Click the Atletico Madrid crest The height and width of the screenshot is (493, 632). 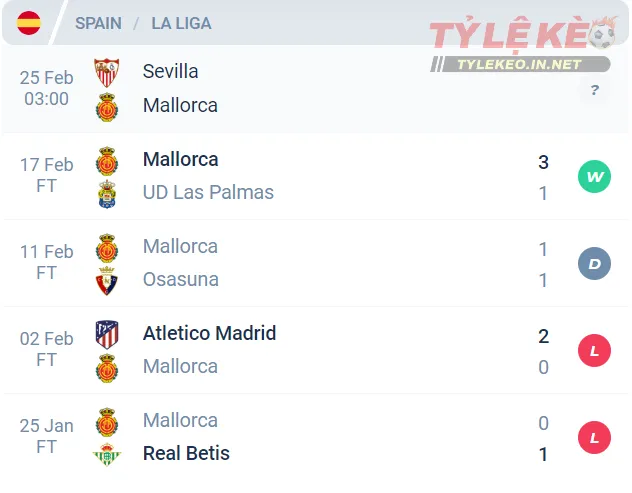click(106, 334)
